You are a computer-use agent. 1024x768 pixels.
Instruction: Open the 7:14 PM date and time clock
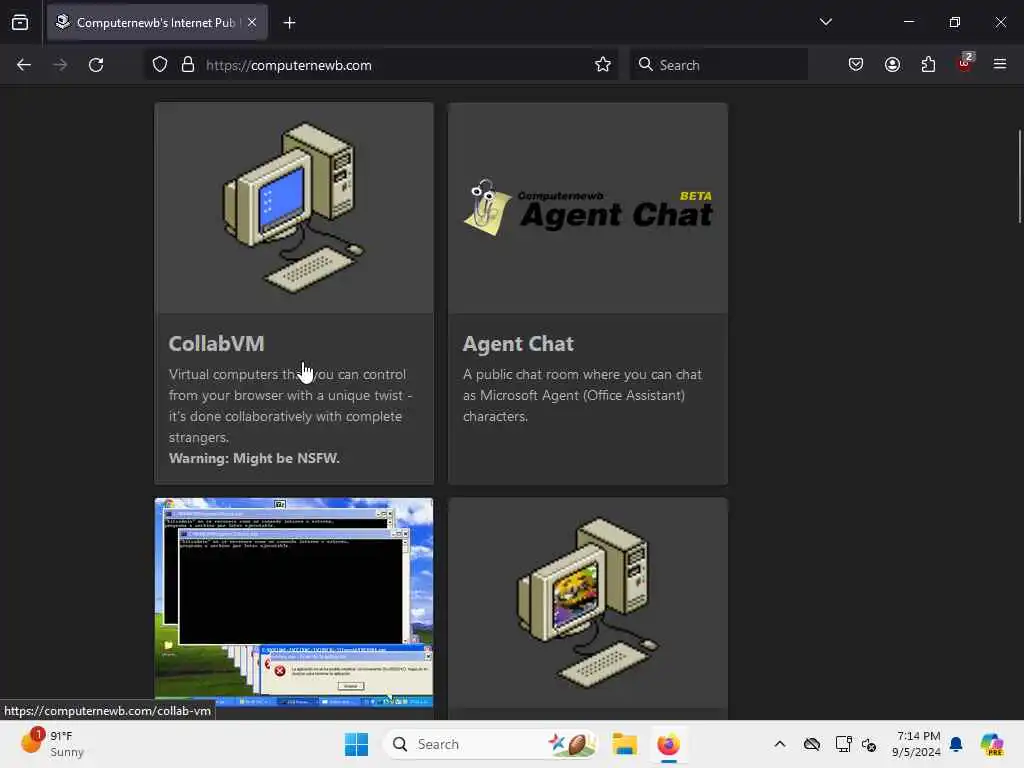click(x=916, y=744)
